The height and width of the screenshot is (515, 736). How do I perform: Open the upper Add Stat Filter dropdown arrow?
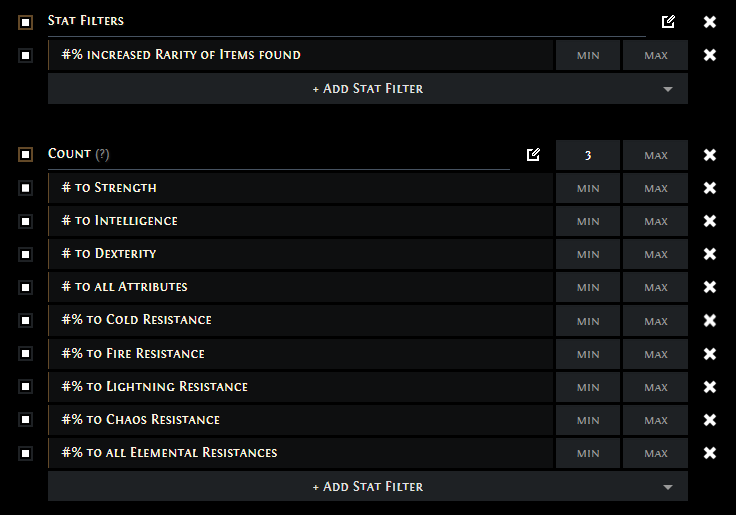point(667,89)
